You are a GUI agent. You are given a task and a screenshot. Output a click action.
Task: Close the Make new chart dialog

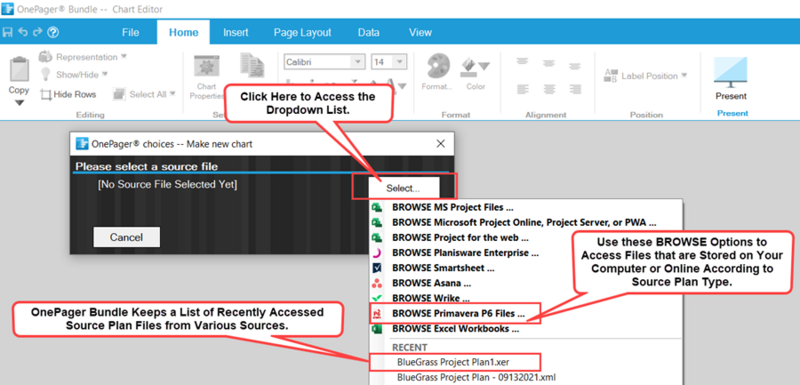441,144
